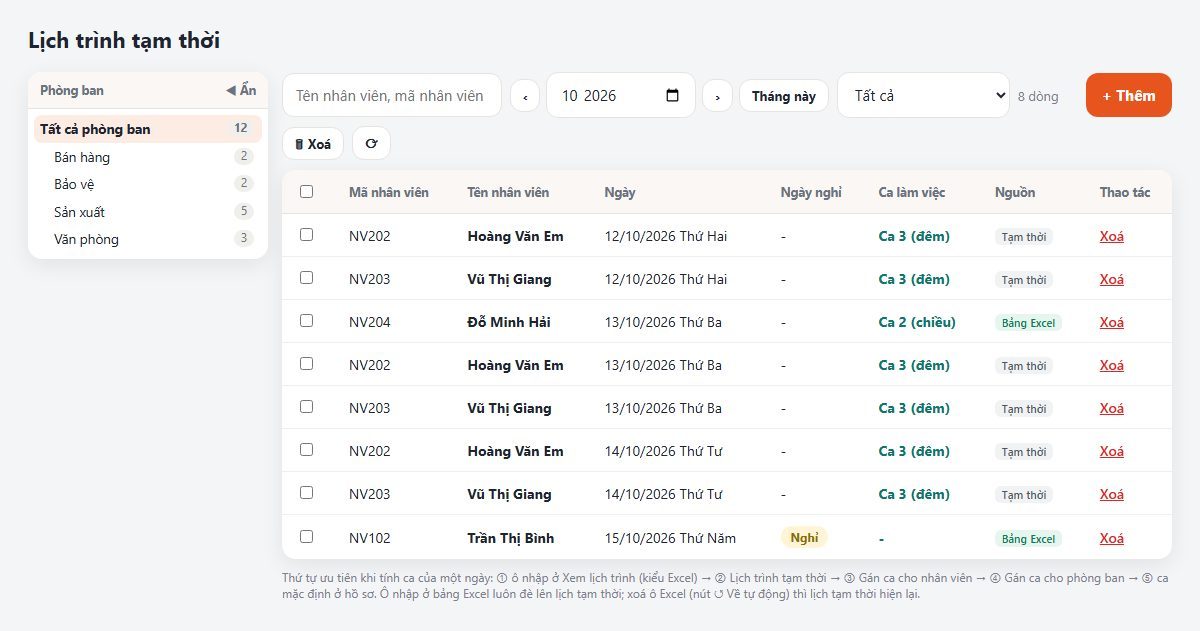This screenshot has width=1200, height=631.
Task: Click the 'Ca làm việc' column header
Action: click(912, 192)
